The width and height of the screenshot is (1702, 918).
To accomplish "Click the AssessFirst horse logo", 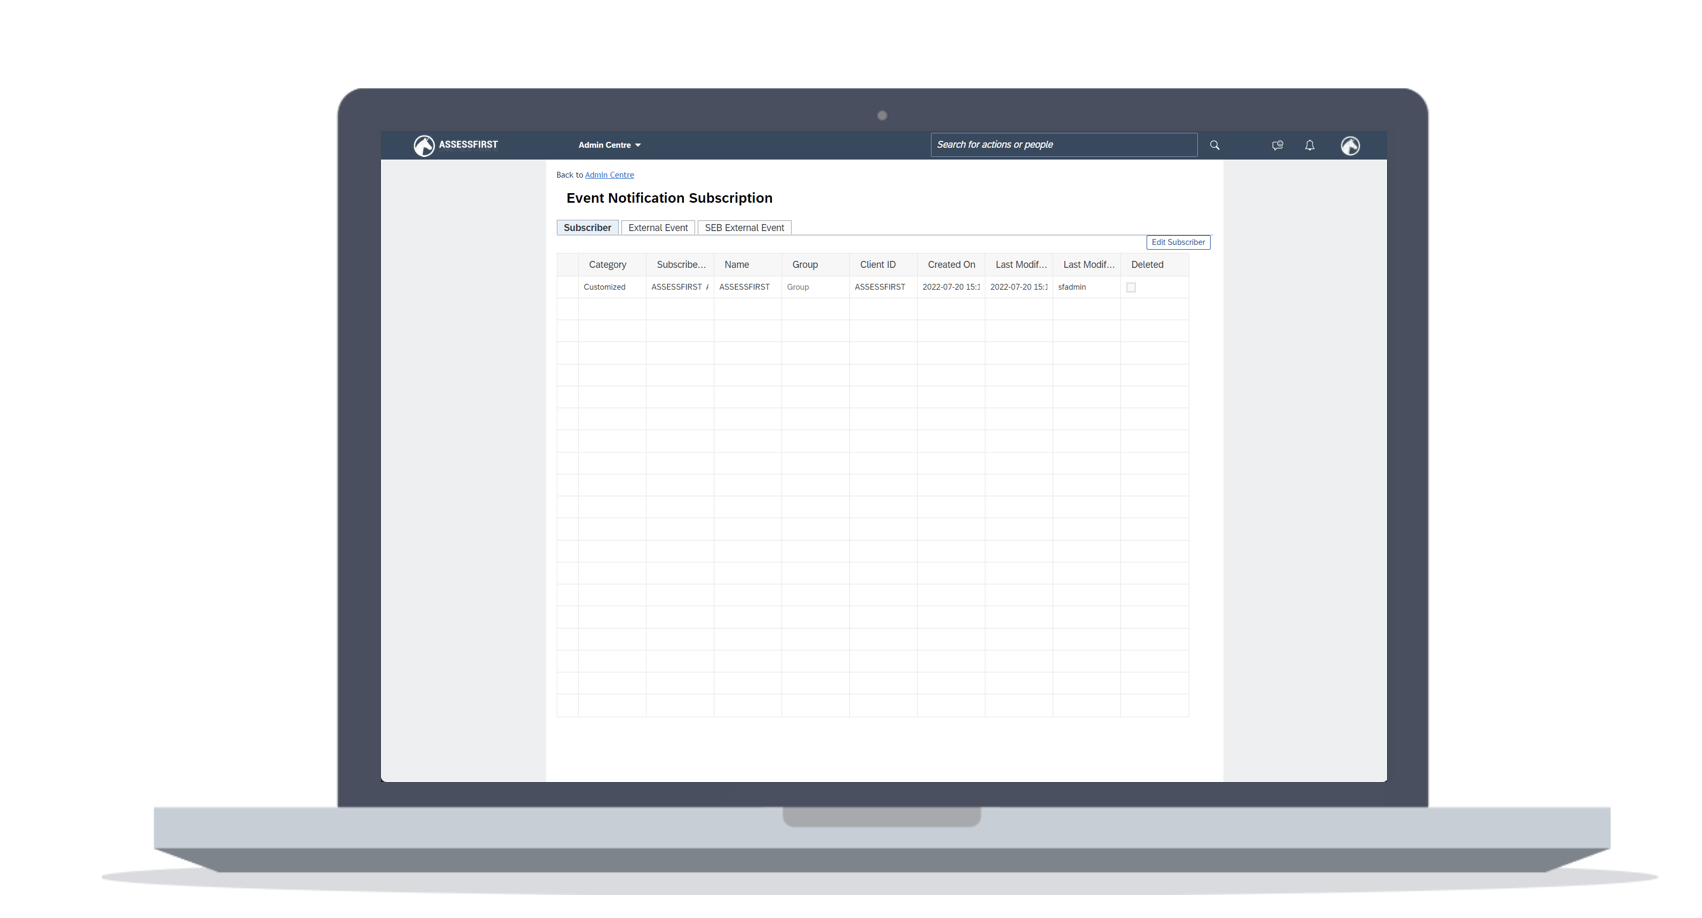I will click(x=425, y=146).
